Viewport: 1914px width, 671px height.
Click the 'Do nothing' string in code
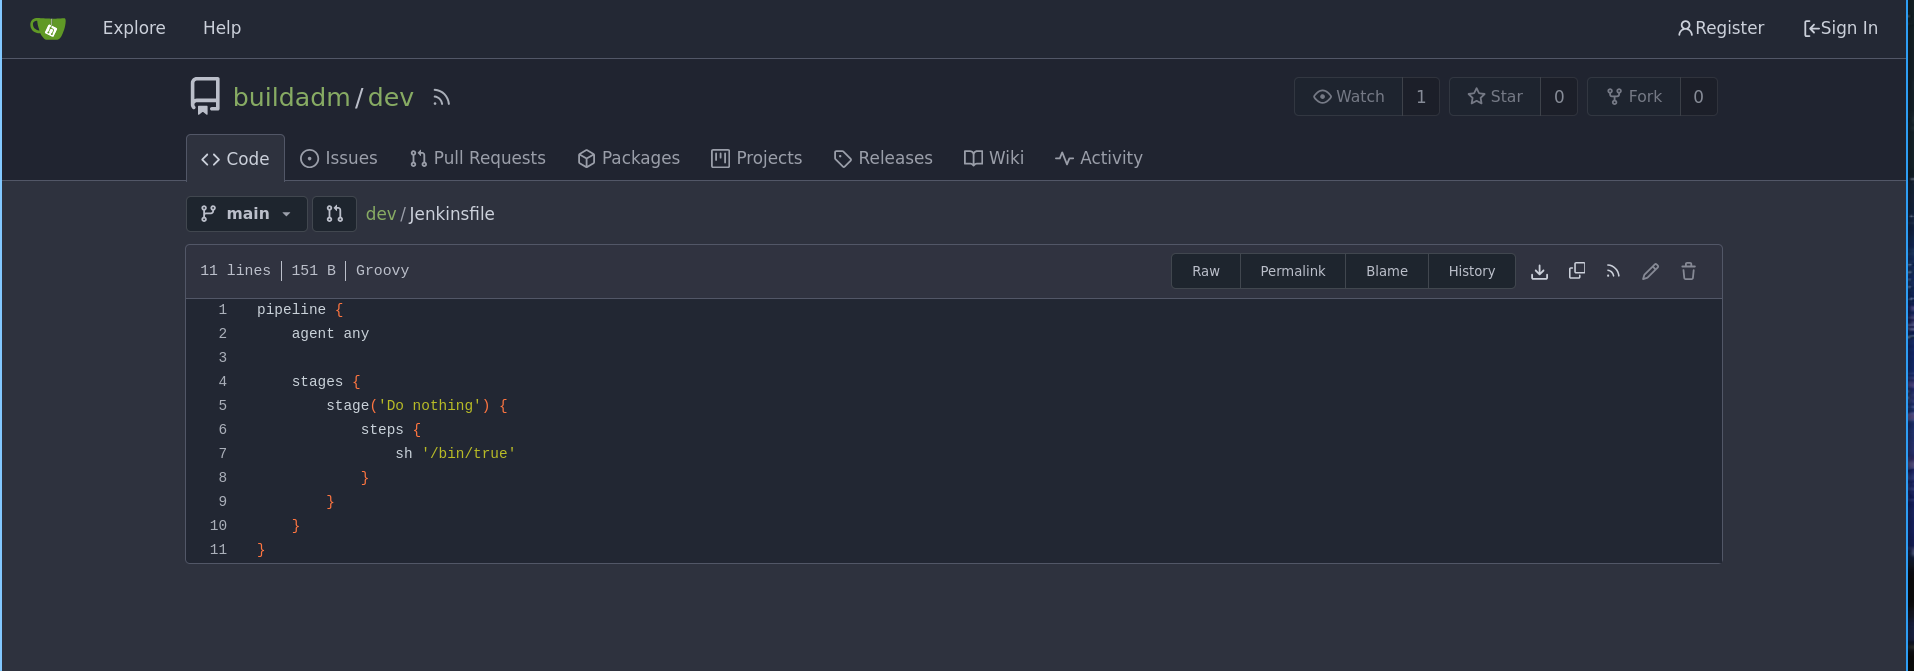[430, 406]
